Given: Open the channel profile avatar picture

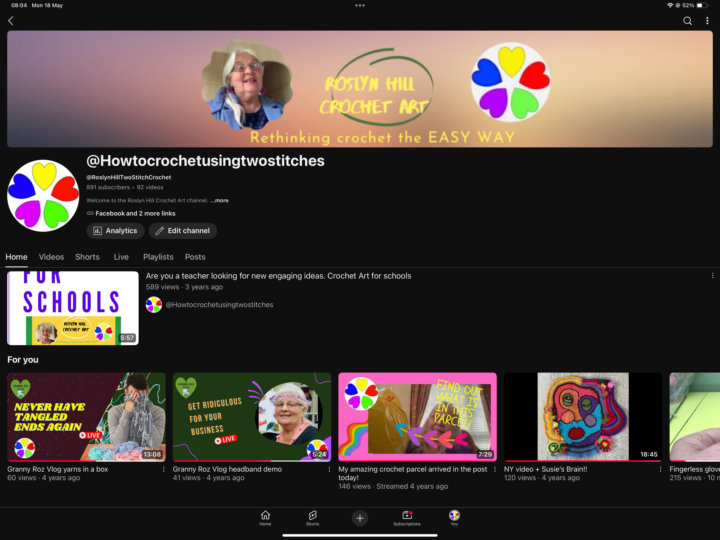Looking at the screenshot, I should click(43, 196).
